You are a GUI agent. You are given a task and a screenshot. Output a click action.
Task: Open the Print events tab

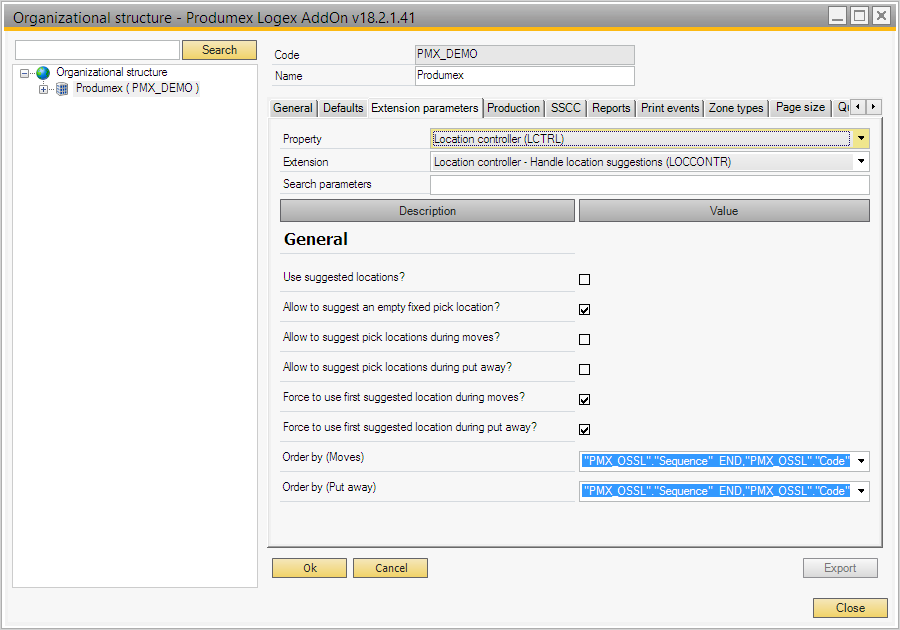tap(670, 108)
